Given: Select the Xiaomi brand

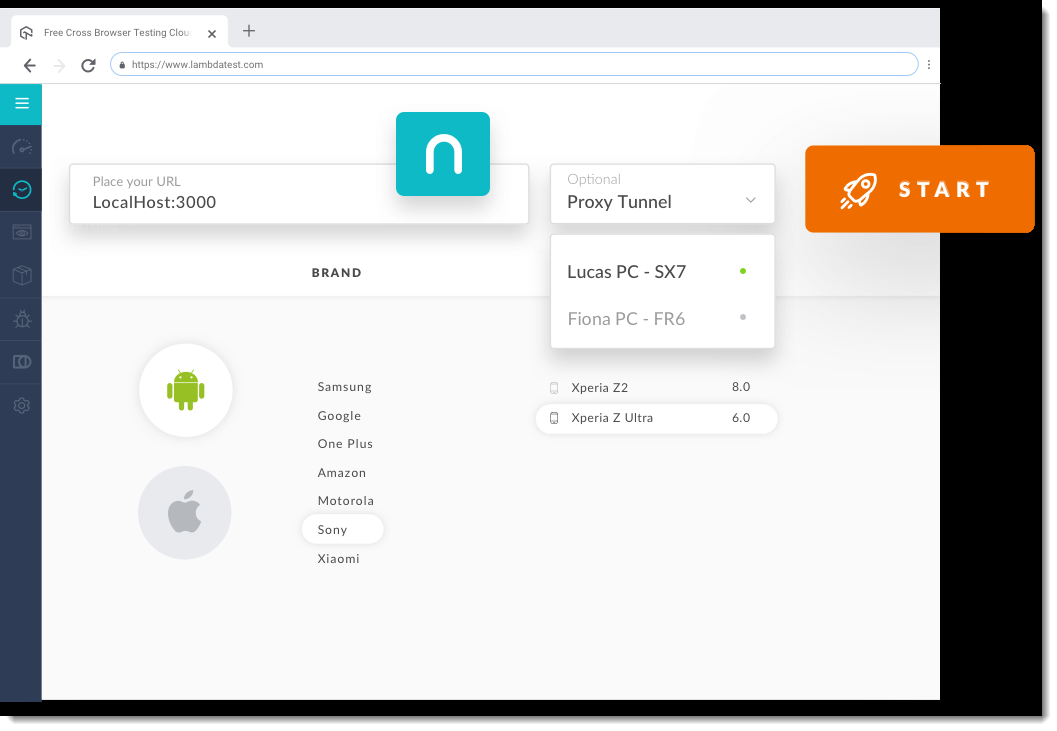Looking at the screenshot, I should [x=338, y=559].
